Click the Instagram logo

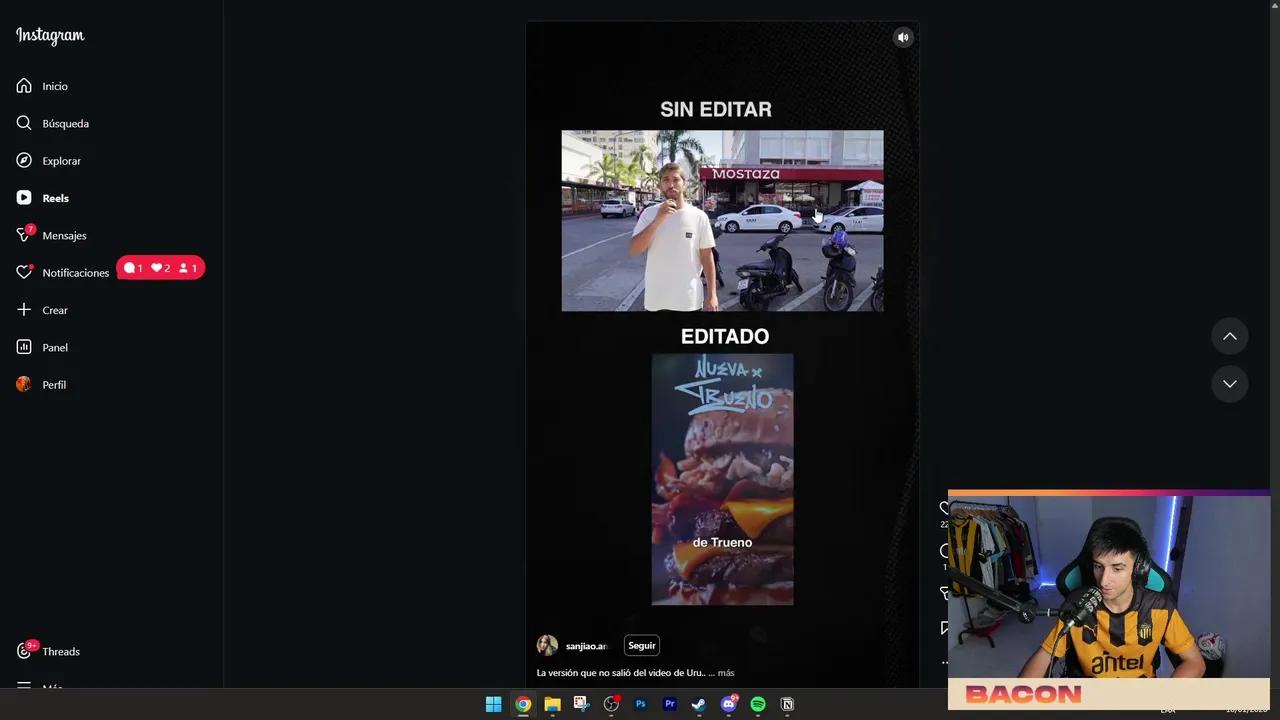[x=50, y=35]
